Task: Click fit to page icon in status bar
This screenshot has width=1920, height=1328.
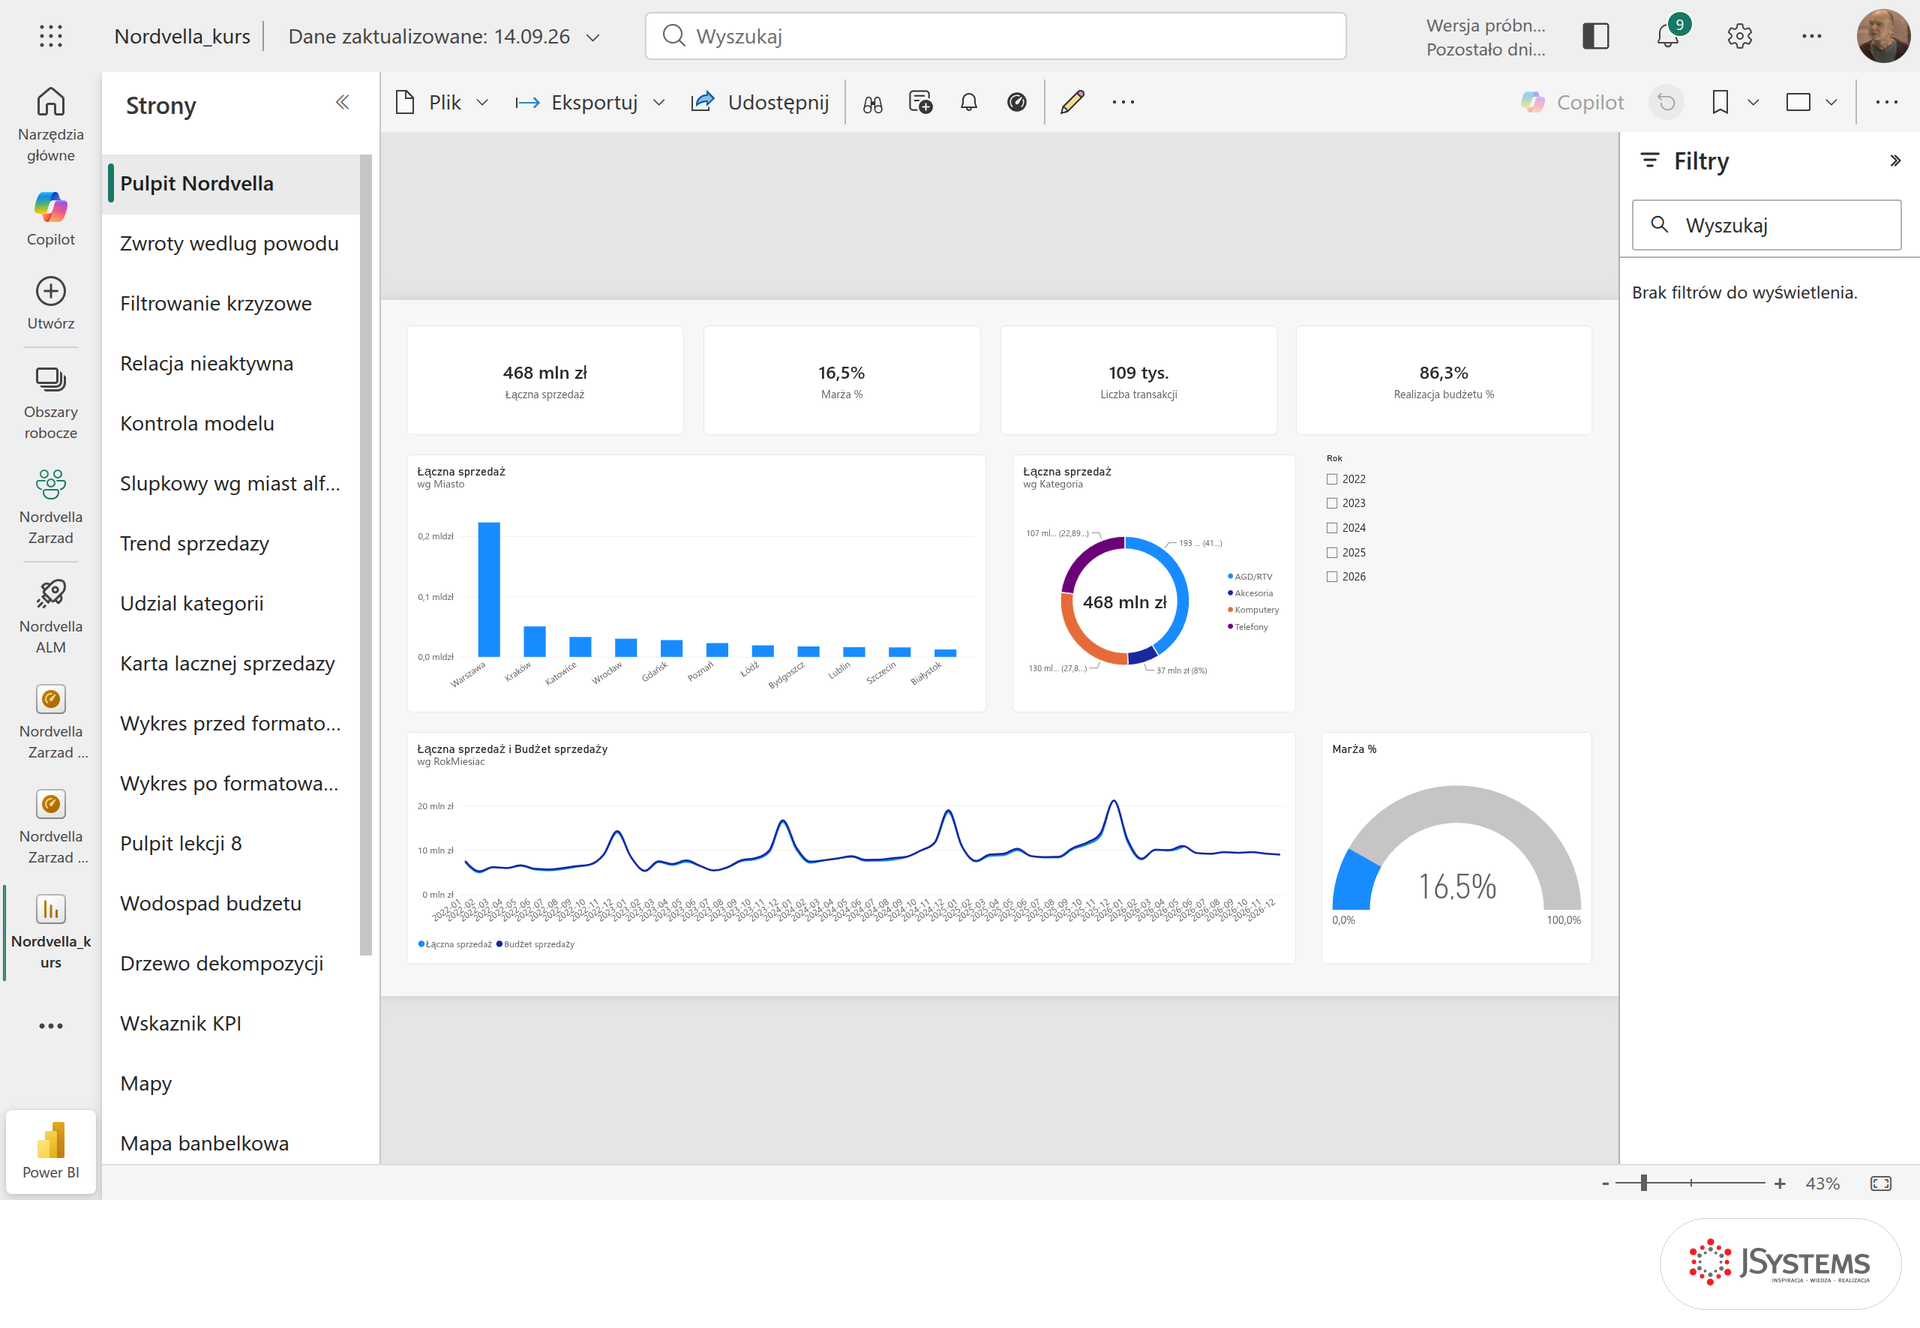Action: [1881, 1183]
